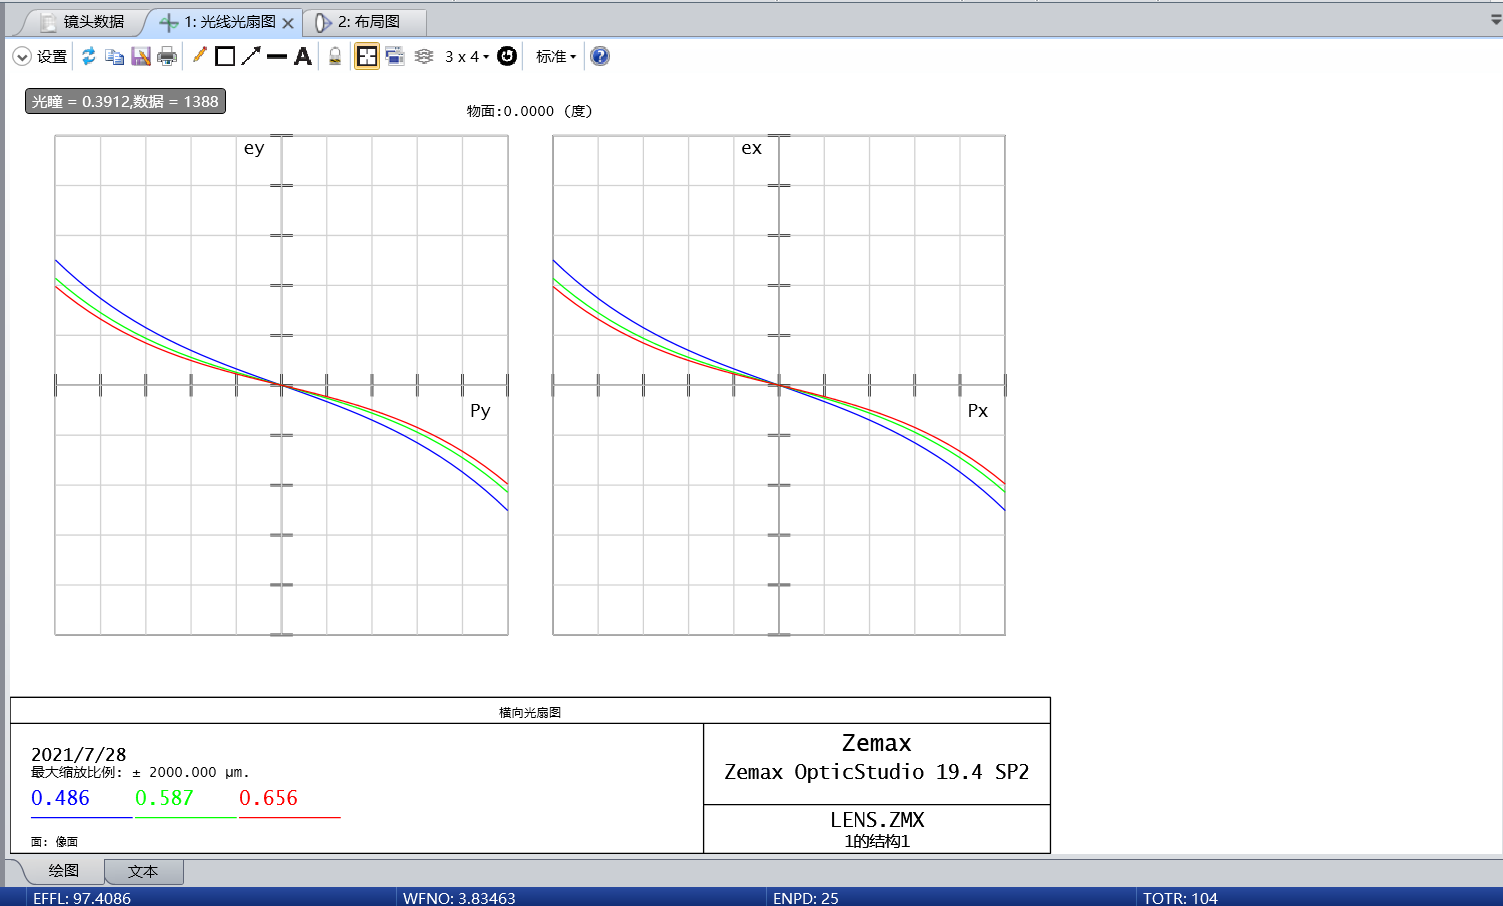Click the copy window icon
Screen dimensions: 1503x906
point(115,57)
